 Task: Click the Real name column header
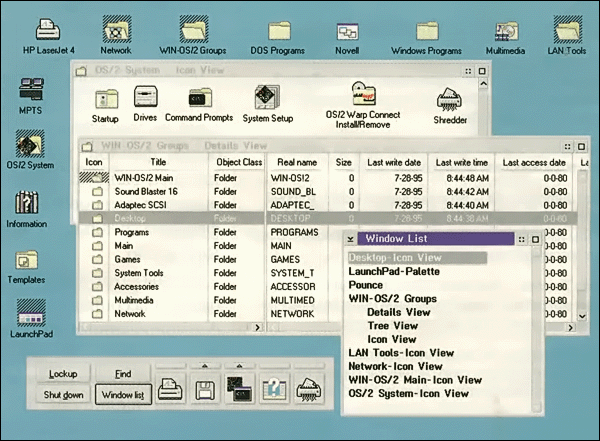(297, 162)
